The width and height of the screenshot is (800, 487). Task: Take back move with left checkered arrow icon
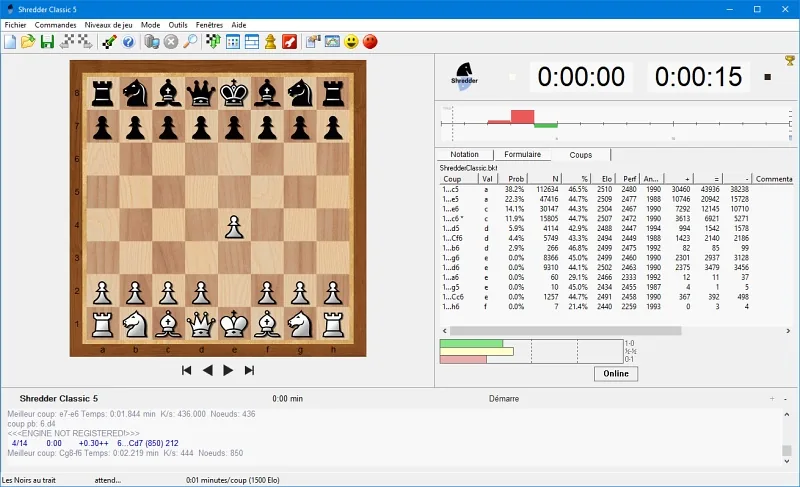[67, 42]
